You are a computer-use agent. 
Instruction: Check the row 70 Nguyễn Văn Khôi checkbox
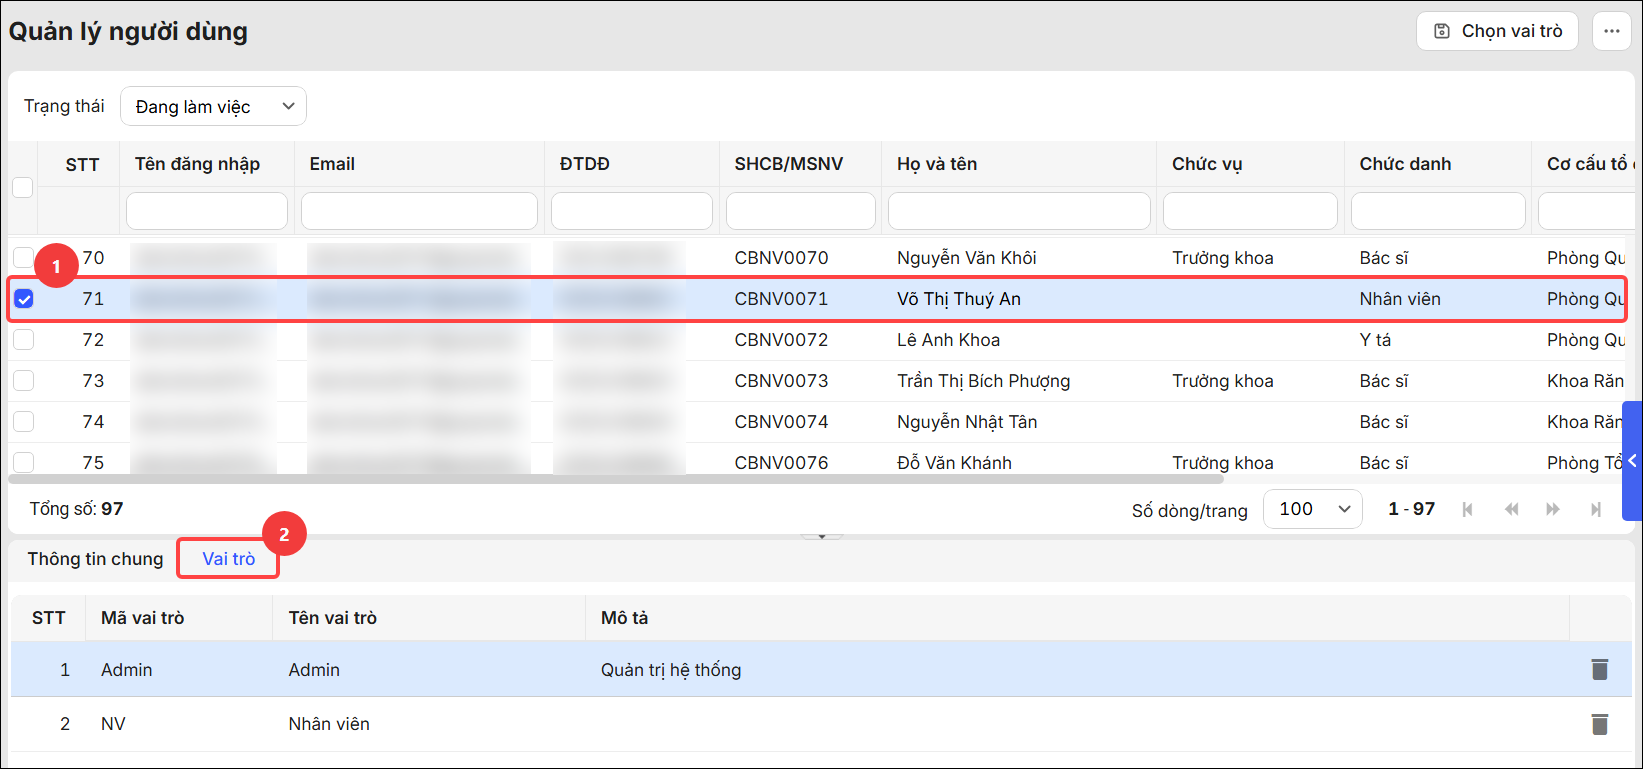tap(23, 258)
